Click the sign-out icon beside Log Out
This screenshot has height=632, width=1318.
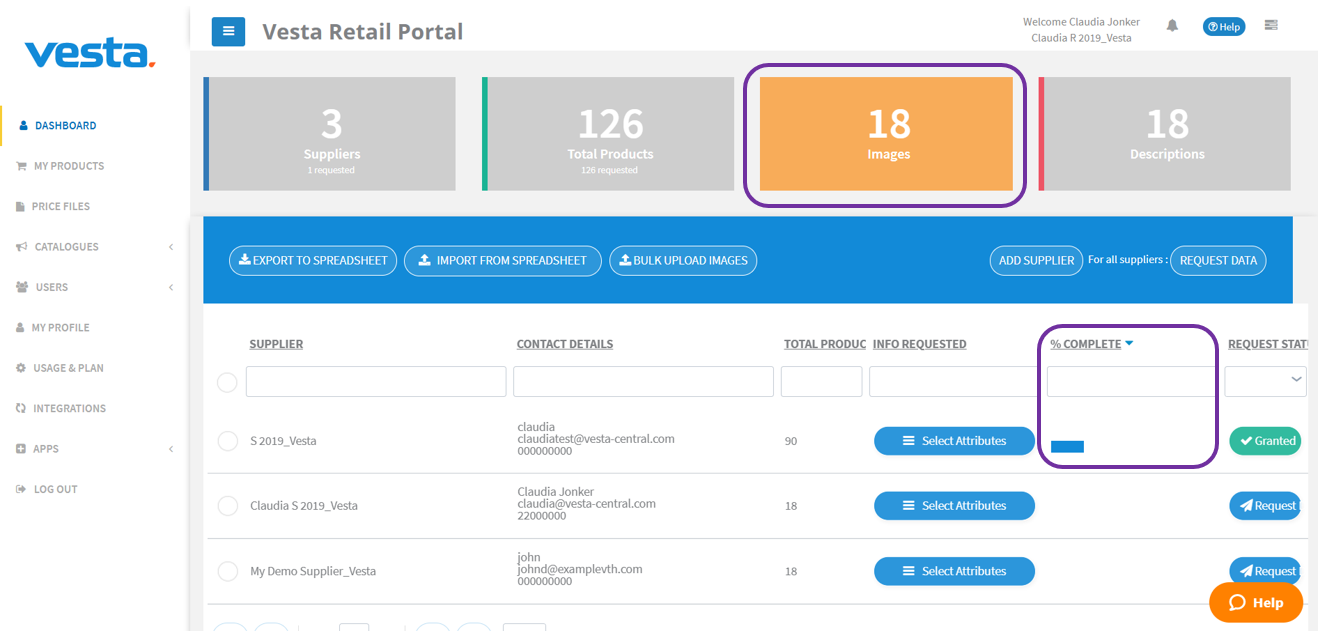click(21, 490)
